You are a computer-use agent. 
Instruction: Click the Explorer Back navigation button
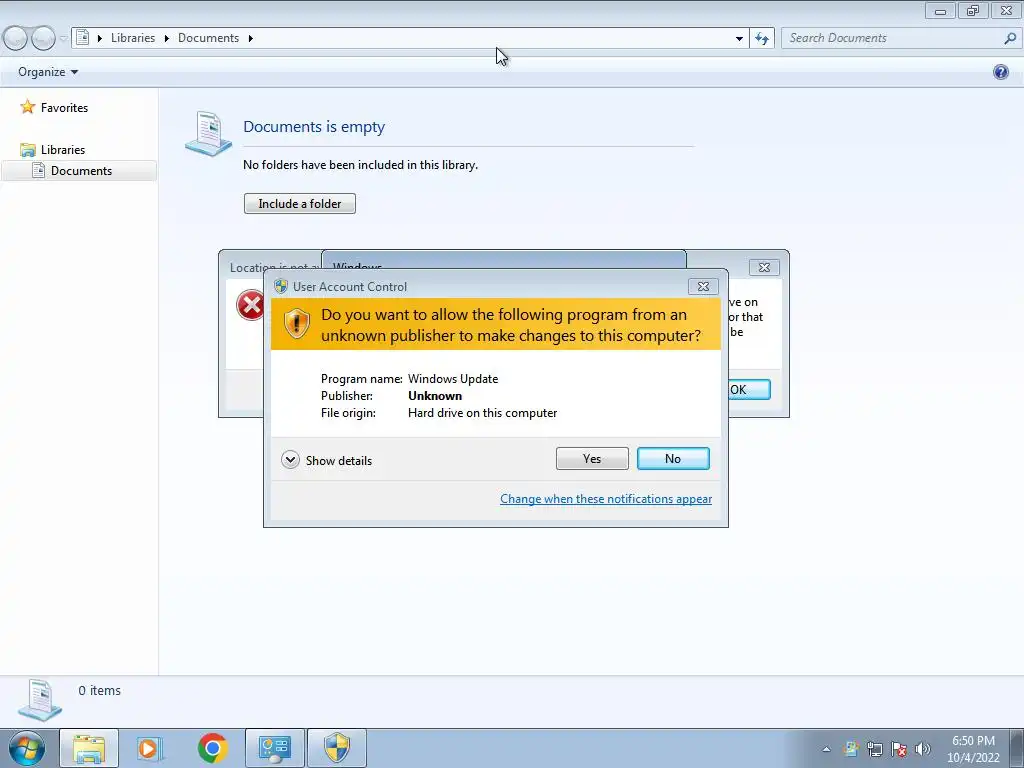click(x=15, y=39)
